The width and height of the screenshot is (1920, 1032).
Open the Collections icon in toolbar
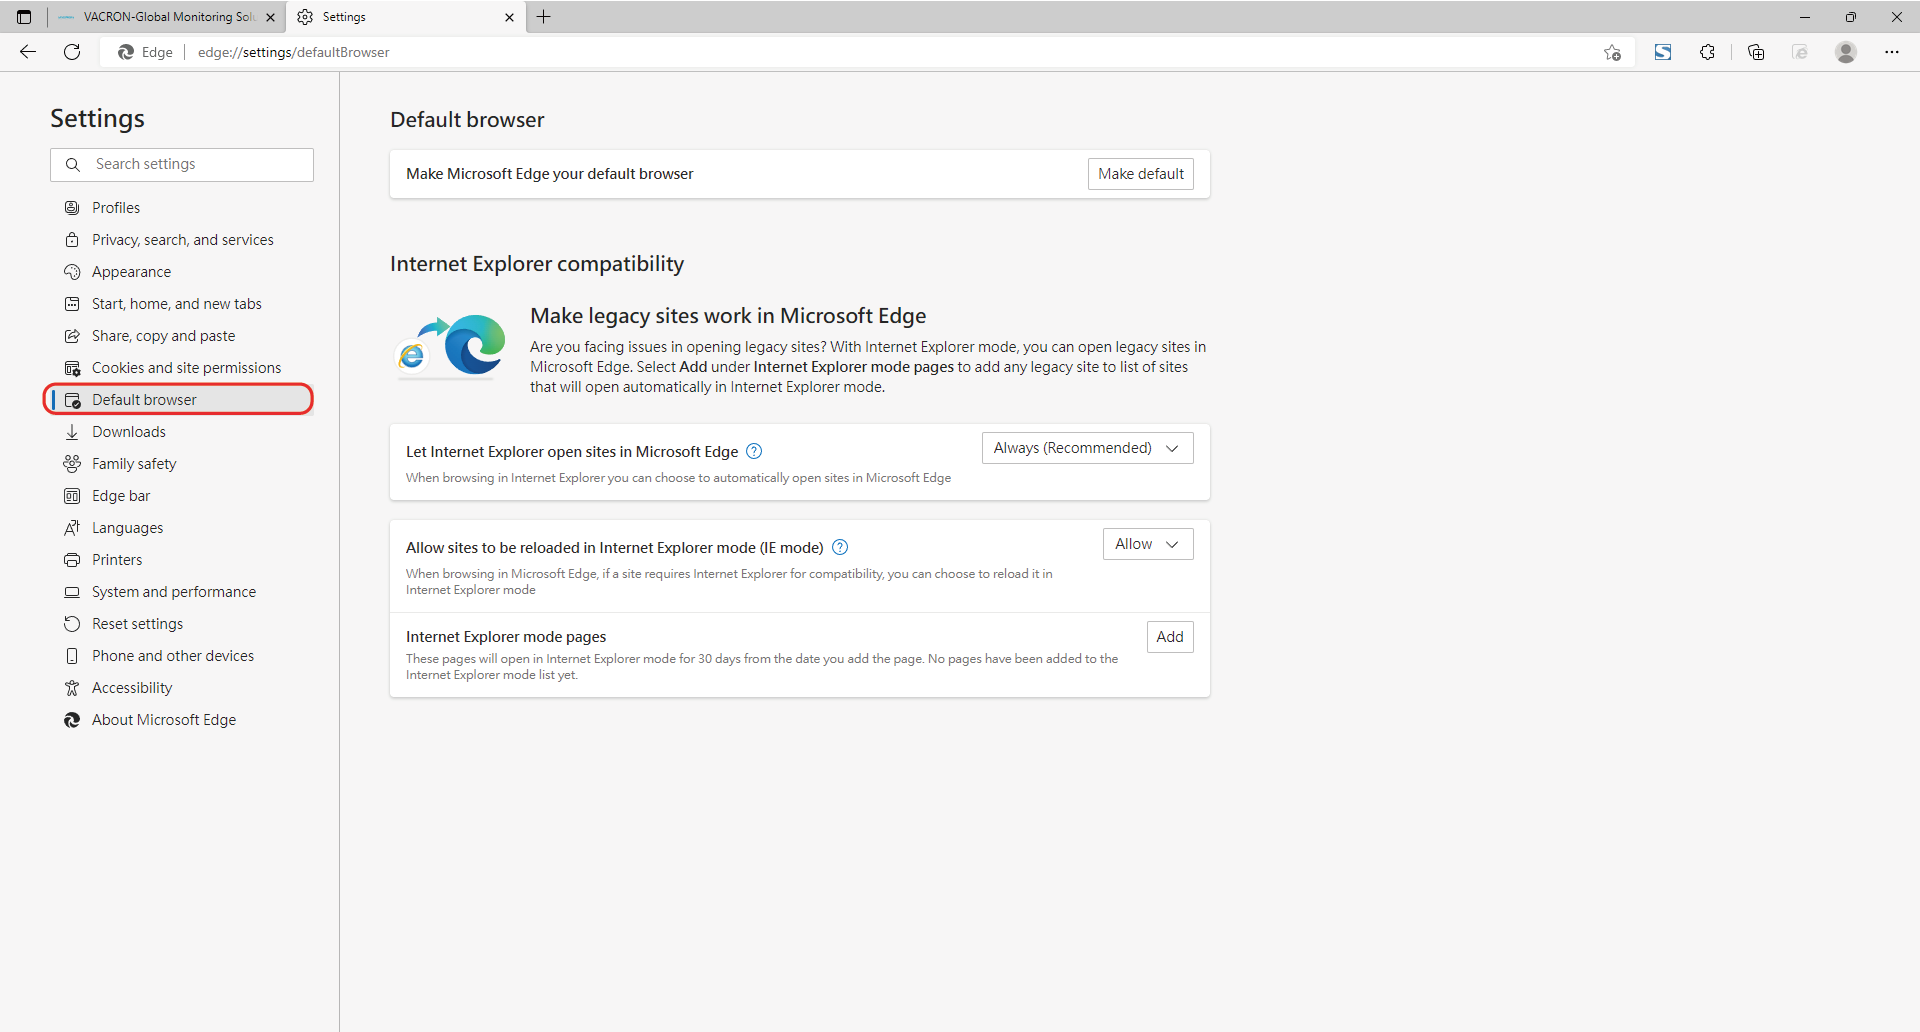[x=1756, y=52]
